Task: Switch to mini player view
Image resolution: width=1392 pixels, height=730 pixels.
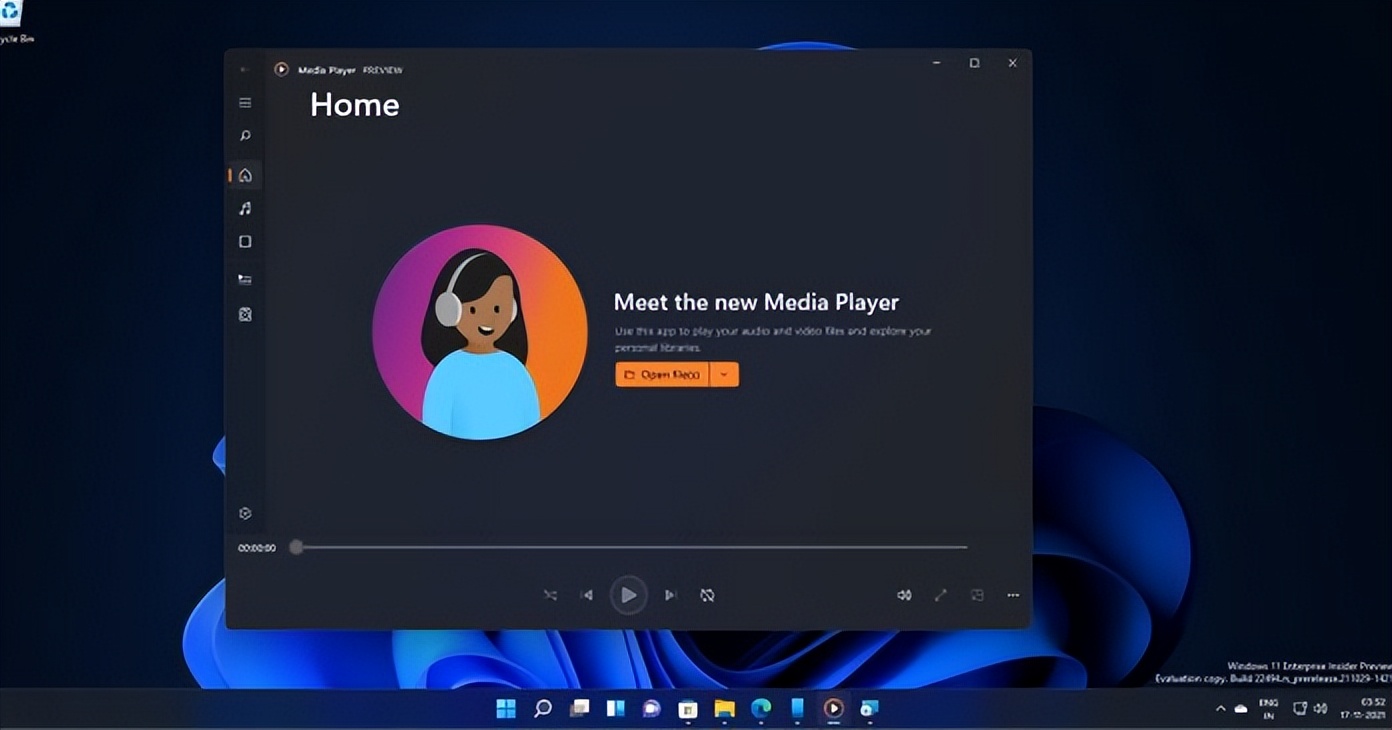Action: click(977, 595)
